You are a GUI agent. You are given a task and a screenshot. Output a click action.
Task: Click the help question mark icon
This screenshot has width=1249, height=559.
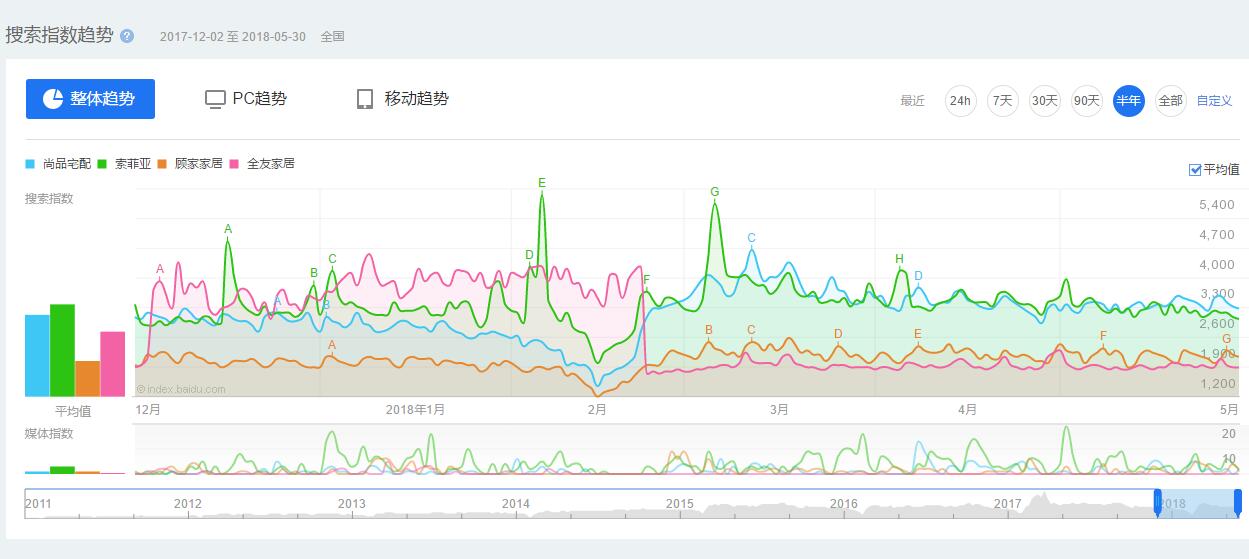(x=127, y=36)
